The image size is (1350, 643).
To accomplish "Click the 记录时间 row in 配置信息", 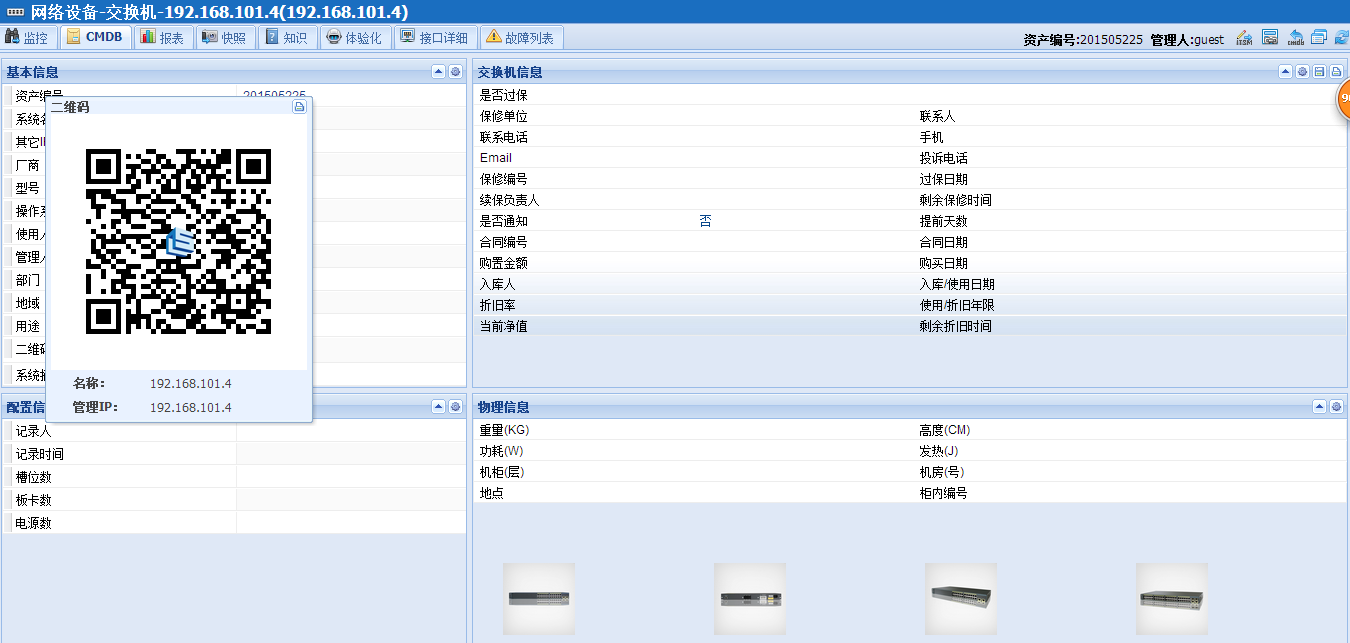I will point(234,454).
